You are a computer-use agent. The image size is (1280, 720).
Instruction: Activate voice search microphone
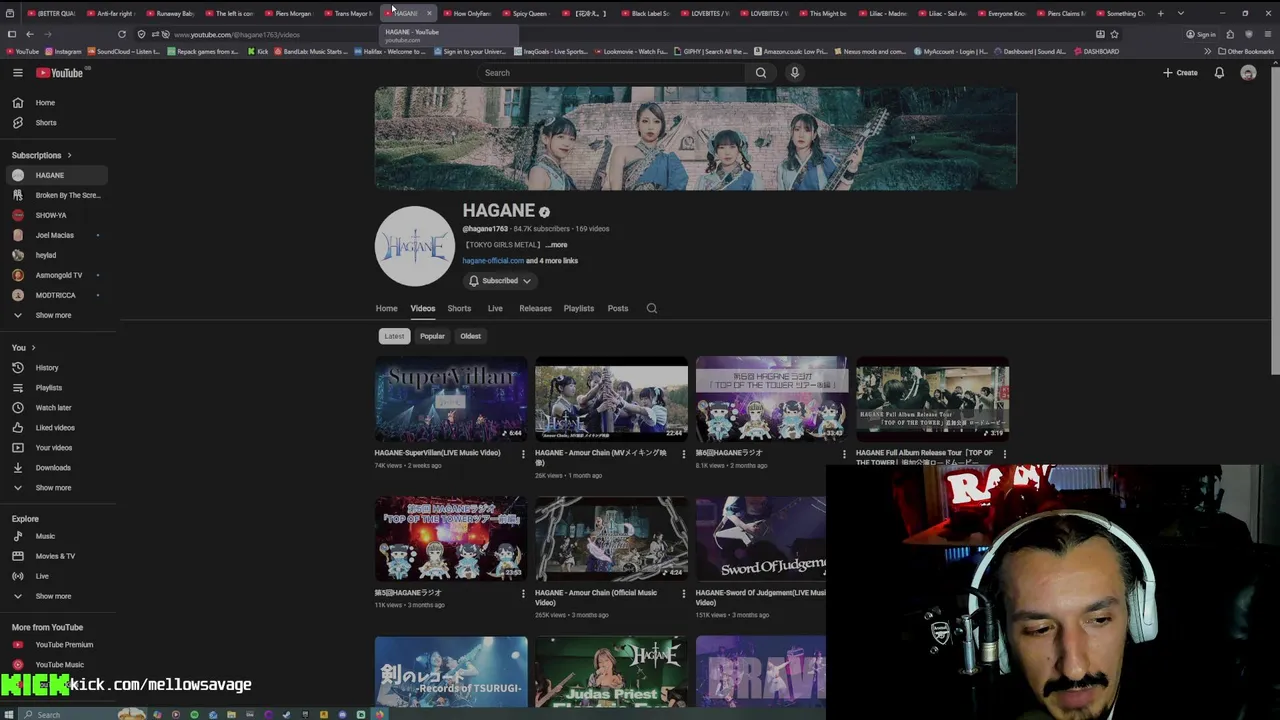[795, 72]
